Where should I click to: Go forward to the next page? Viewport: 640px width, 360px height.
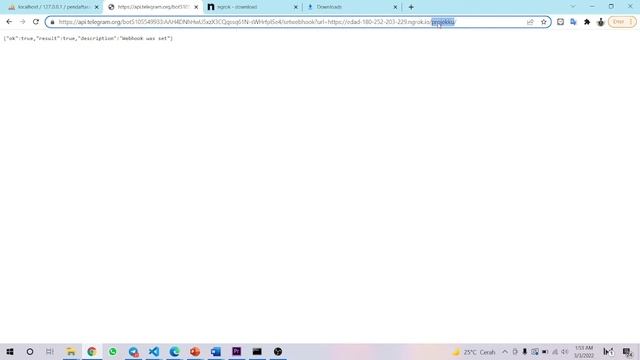(x=22, y=22)
